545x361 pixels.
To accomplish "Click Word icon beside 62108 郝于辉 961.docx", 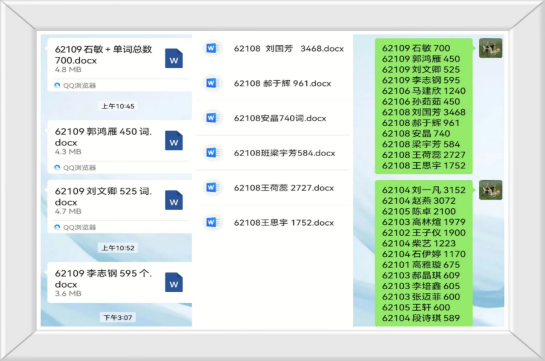I will 212,83.
